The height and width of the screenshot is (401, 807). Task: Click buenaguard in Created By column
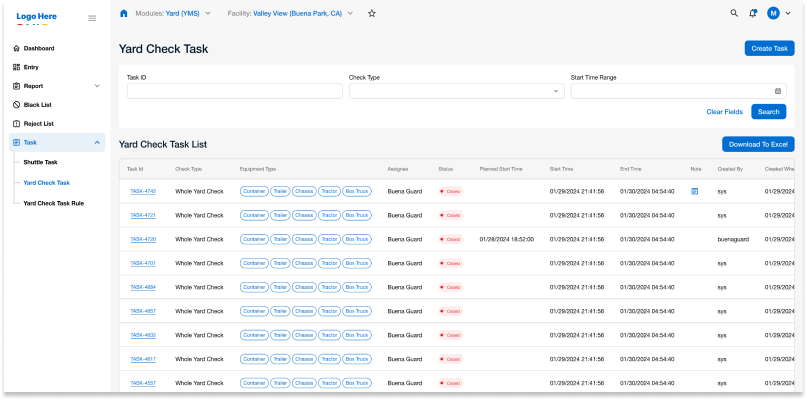(x=733, y=239)
